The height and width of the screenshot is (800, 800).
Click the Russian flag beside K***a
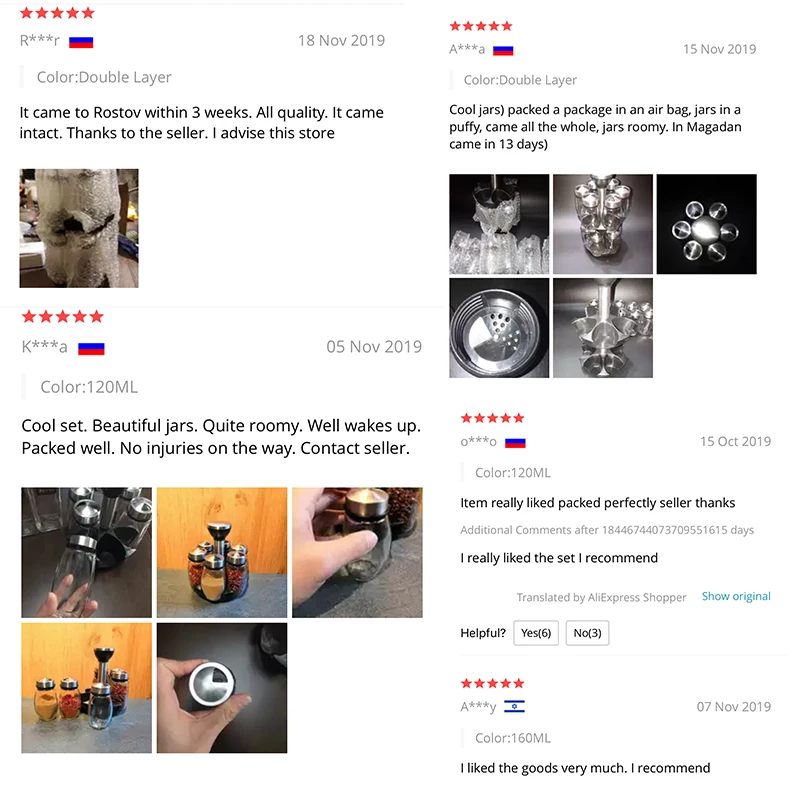[x=91, y=348]
